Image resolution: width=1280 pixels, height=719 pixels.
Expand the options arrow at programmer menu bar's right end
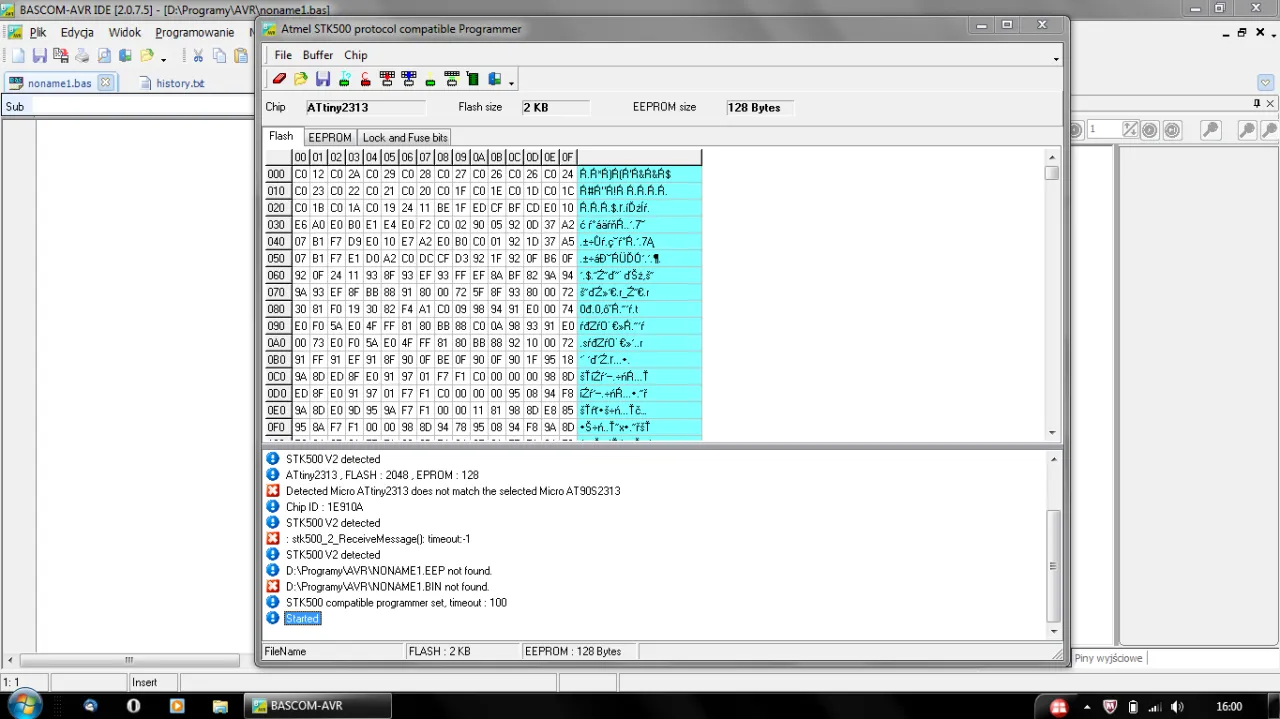(1056, 58)
